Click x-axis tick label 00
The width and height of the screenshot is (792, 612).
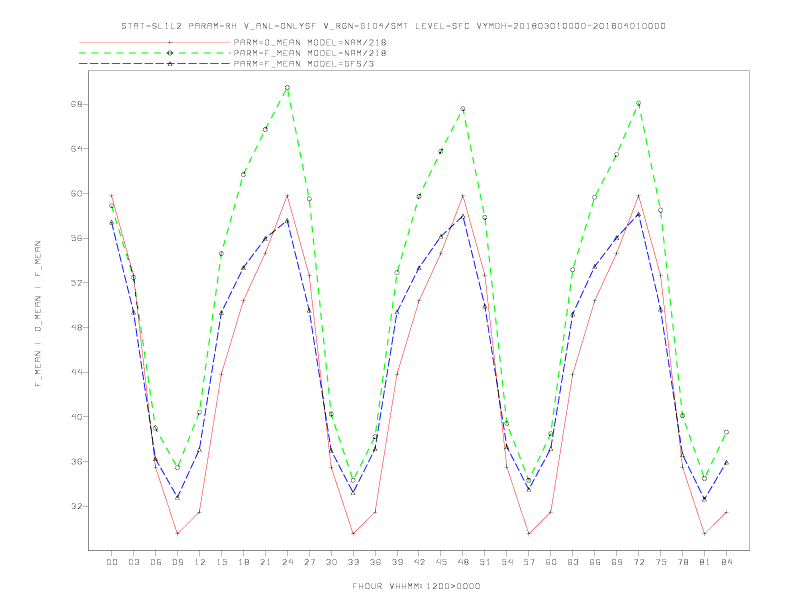coord(112,562)
